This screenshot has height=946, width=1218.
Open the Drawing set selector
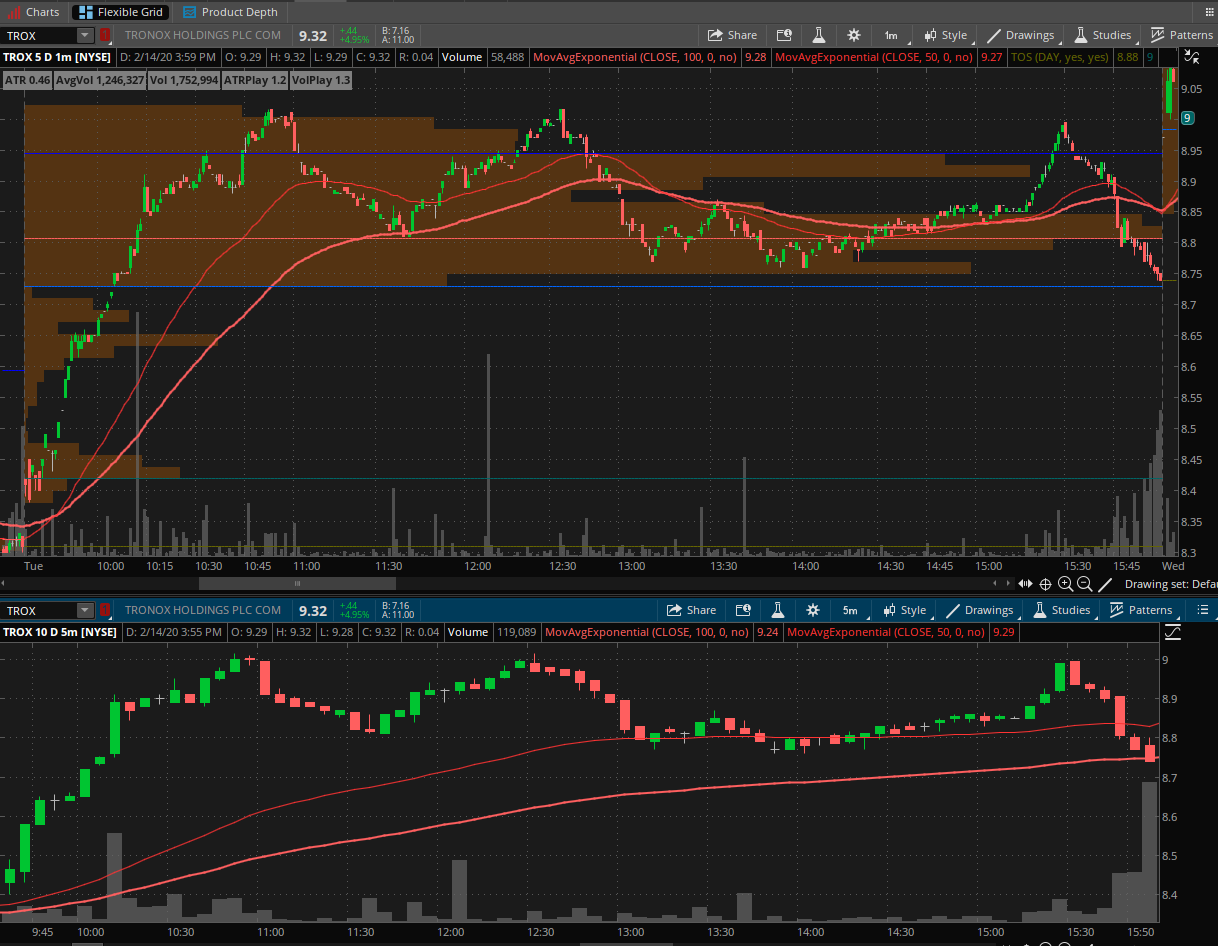[1171, 584]
